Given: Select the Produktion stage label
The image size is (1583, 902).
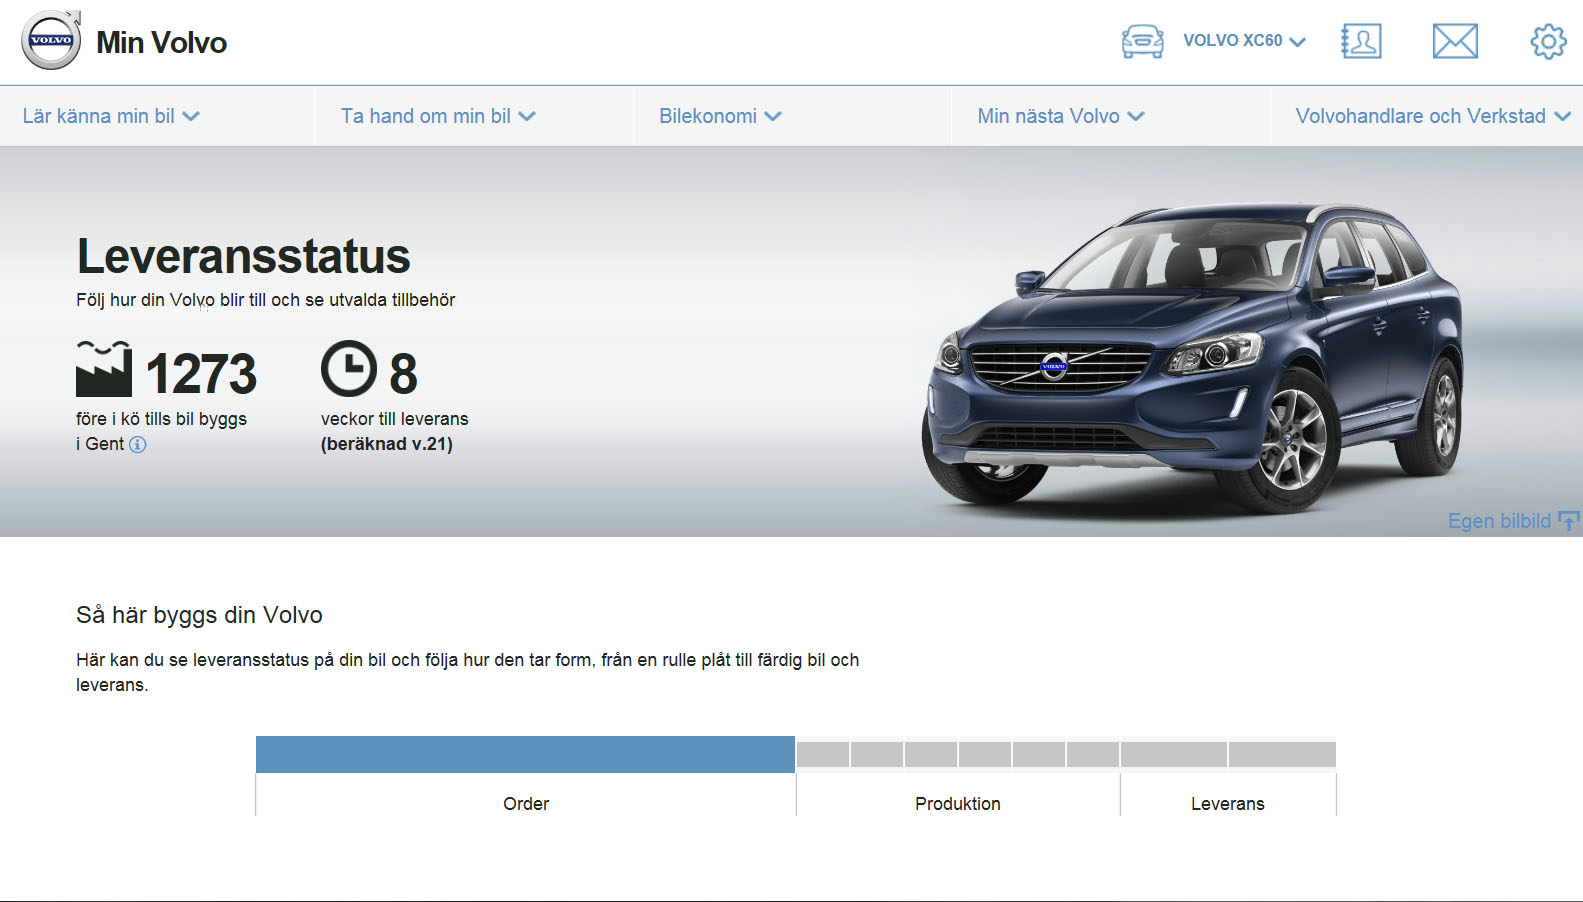Looking at the screenshot, I should coord(957,804).
